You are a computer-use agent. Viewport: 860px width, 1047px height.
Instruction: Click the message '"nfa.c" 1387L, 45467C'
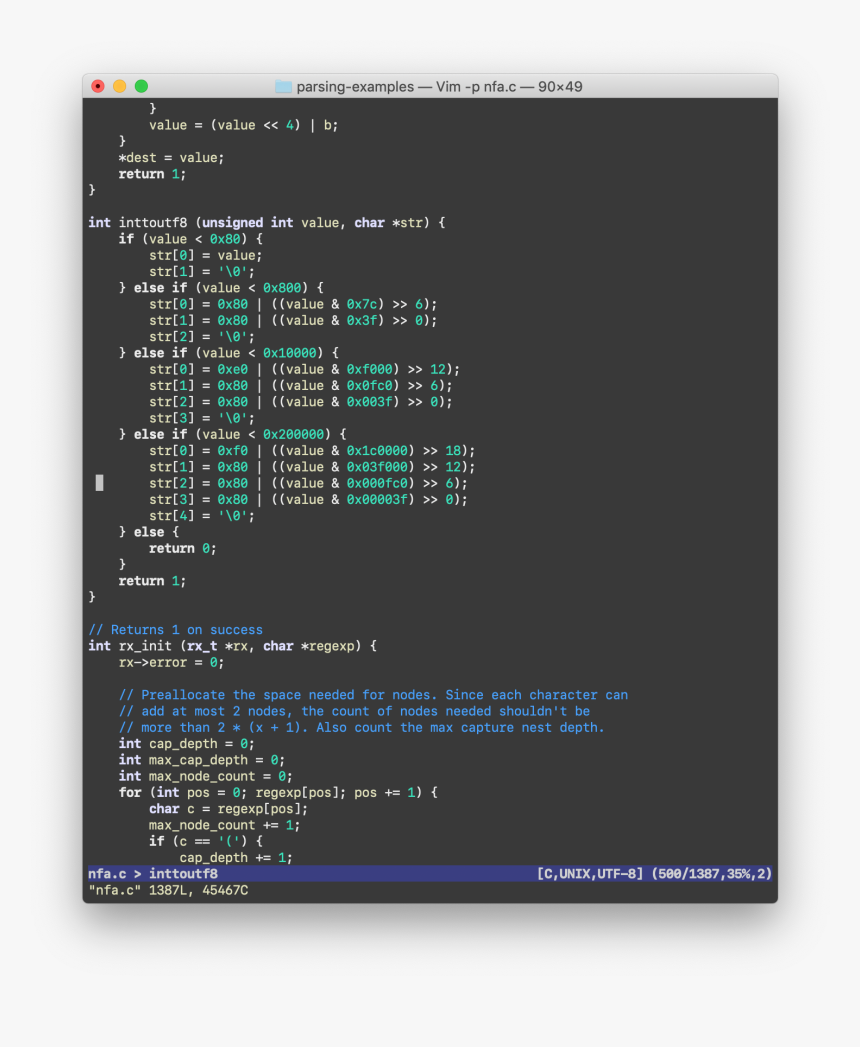click(x=168, y=890)
